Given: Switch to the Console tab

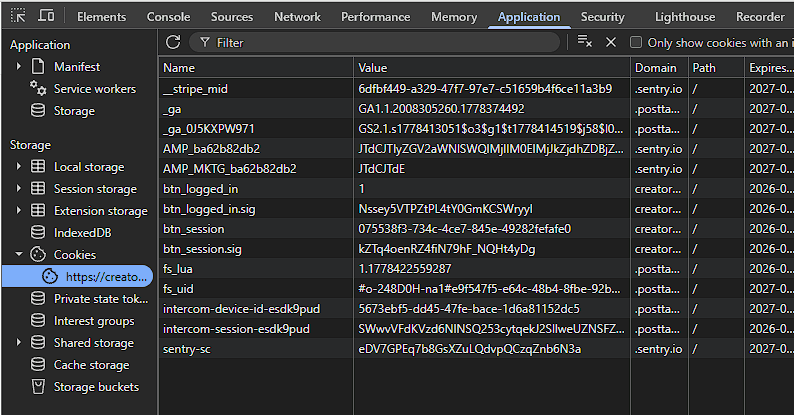Looking at the screenshot, I should 169,17.
